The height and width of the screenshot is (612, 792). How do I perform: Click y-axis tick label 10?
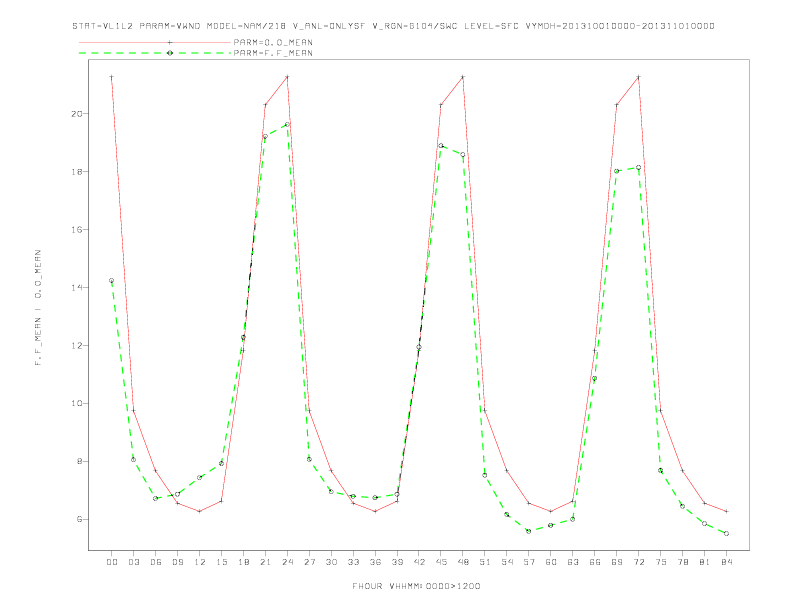point(77,403)
